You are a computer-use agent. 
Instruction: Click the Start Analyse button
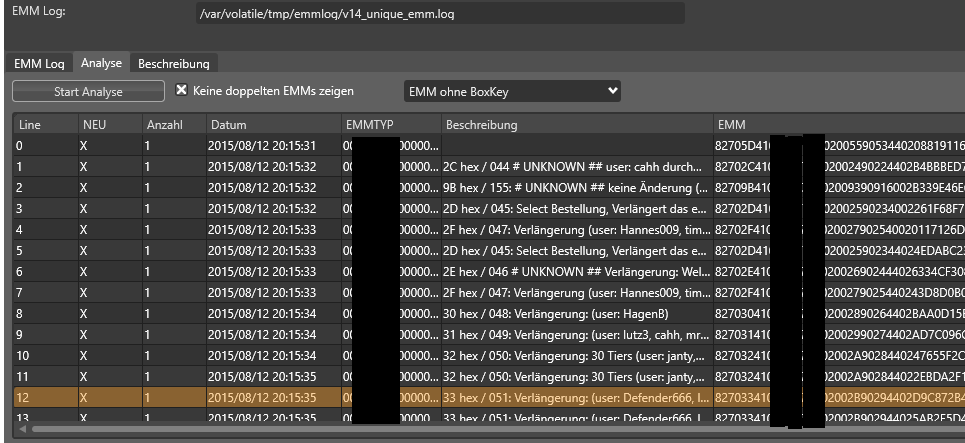coord(88,92)
